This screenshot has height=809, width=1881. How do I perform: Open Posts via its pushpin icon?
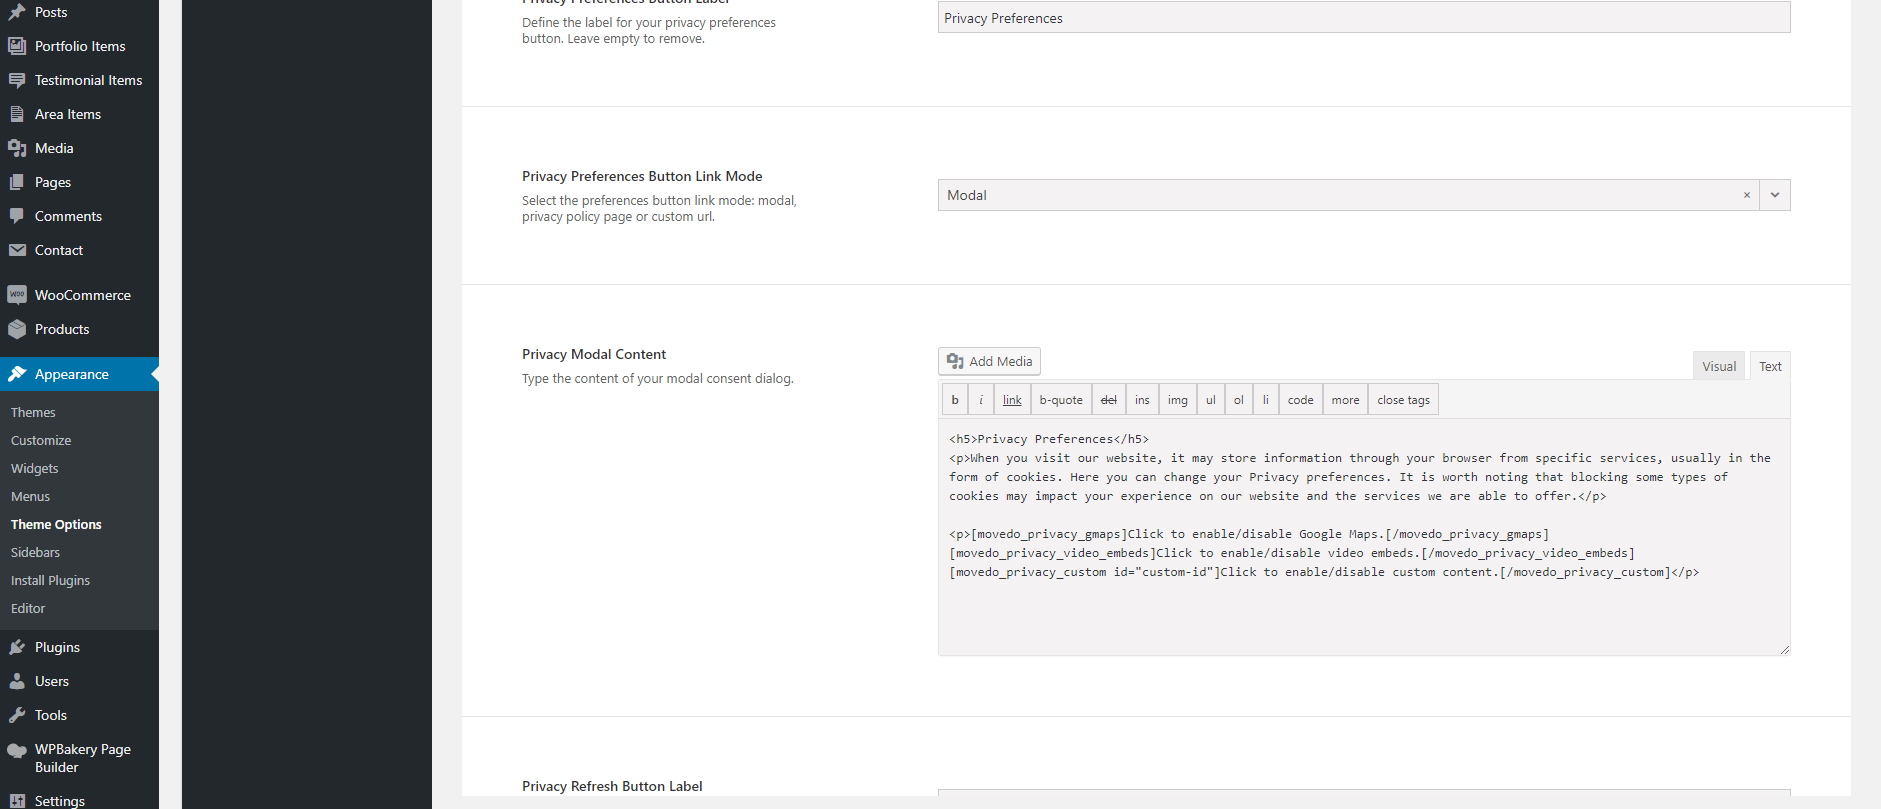(17, 12)
